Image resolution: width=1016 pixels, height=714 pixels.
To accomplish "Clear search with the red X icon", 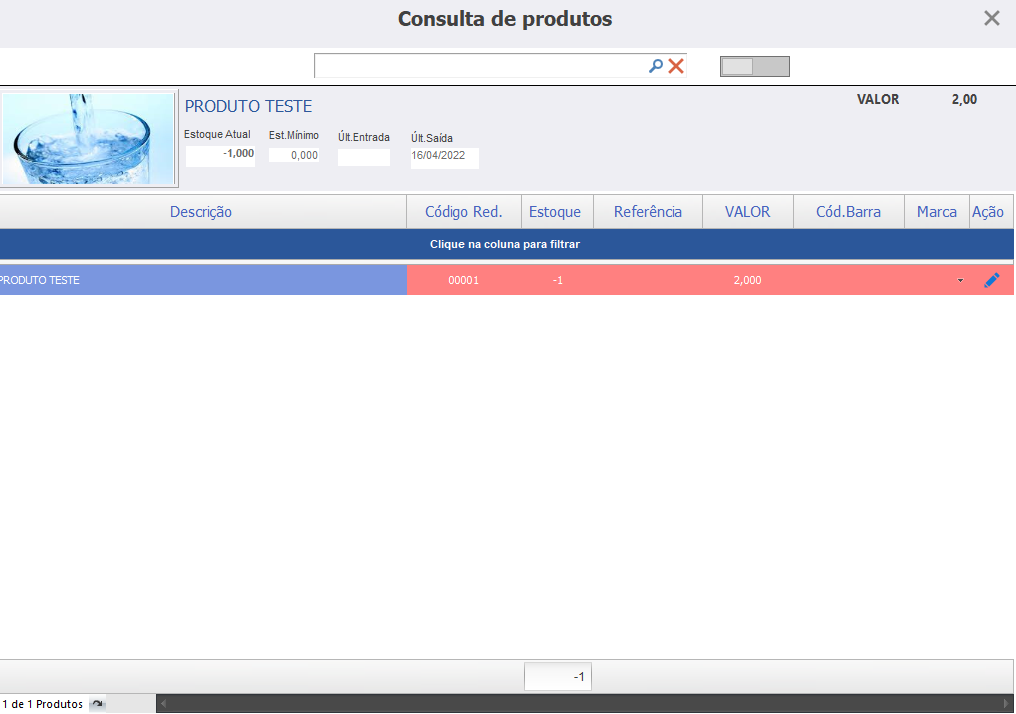I will click(x=676, y=65).
